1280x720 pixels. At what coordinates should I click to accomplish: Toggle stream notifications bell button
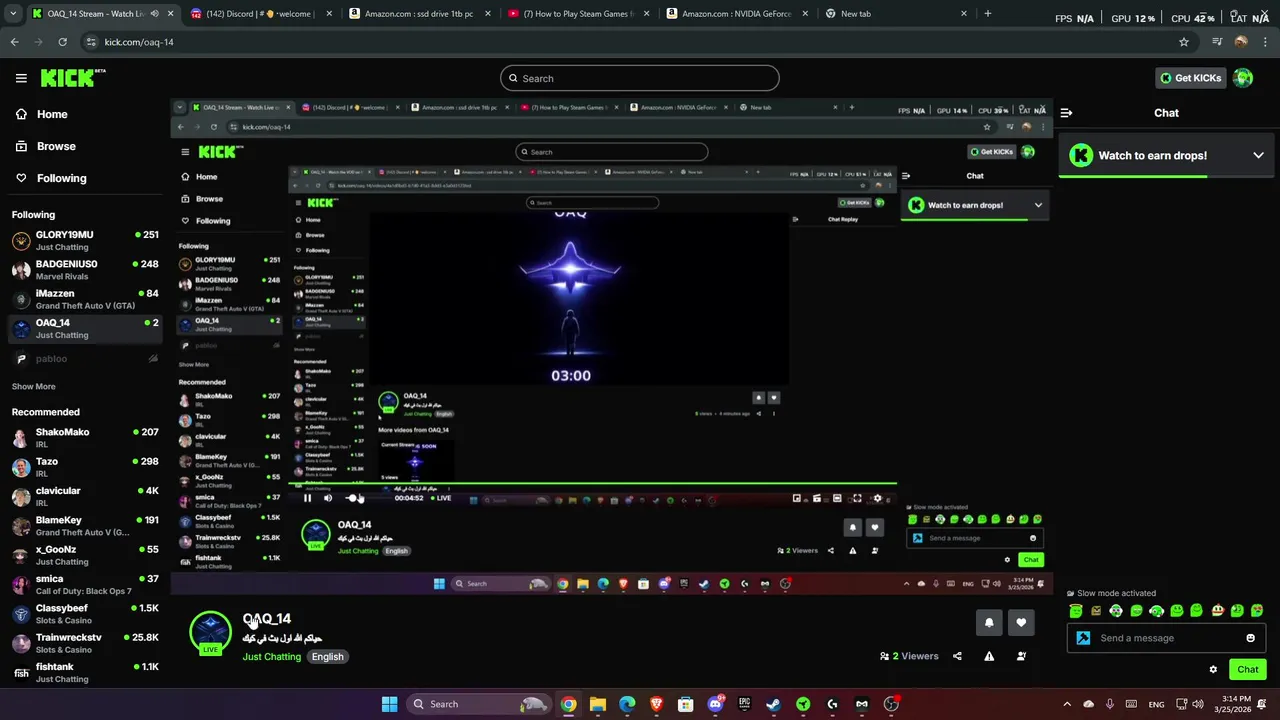[x=989, y=622]
